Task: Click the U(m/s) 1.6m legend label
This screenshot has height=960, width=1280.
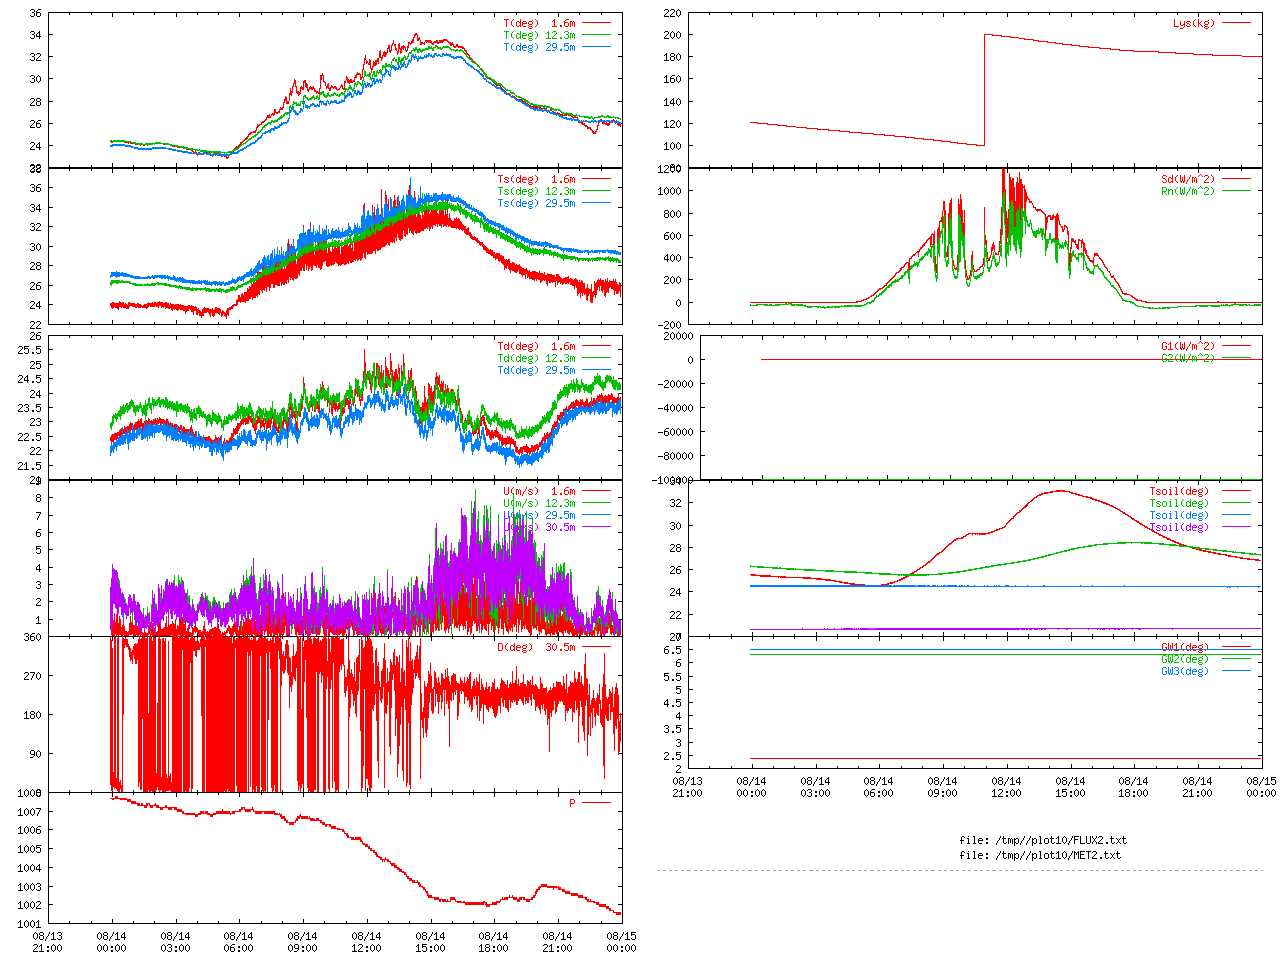Action: pyautogui.click(x=539, y=491)
